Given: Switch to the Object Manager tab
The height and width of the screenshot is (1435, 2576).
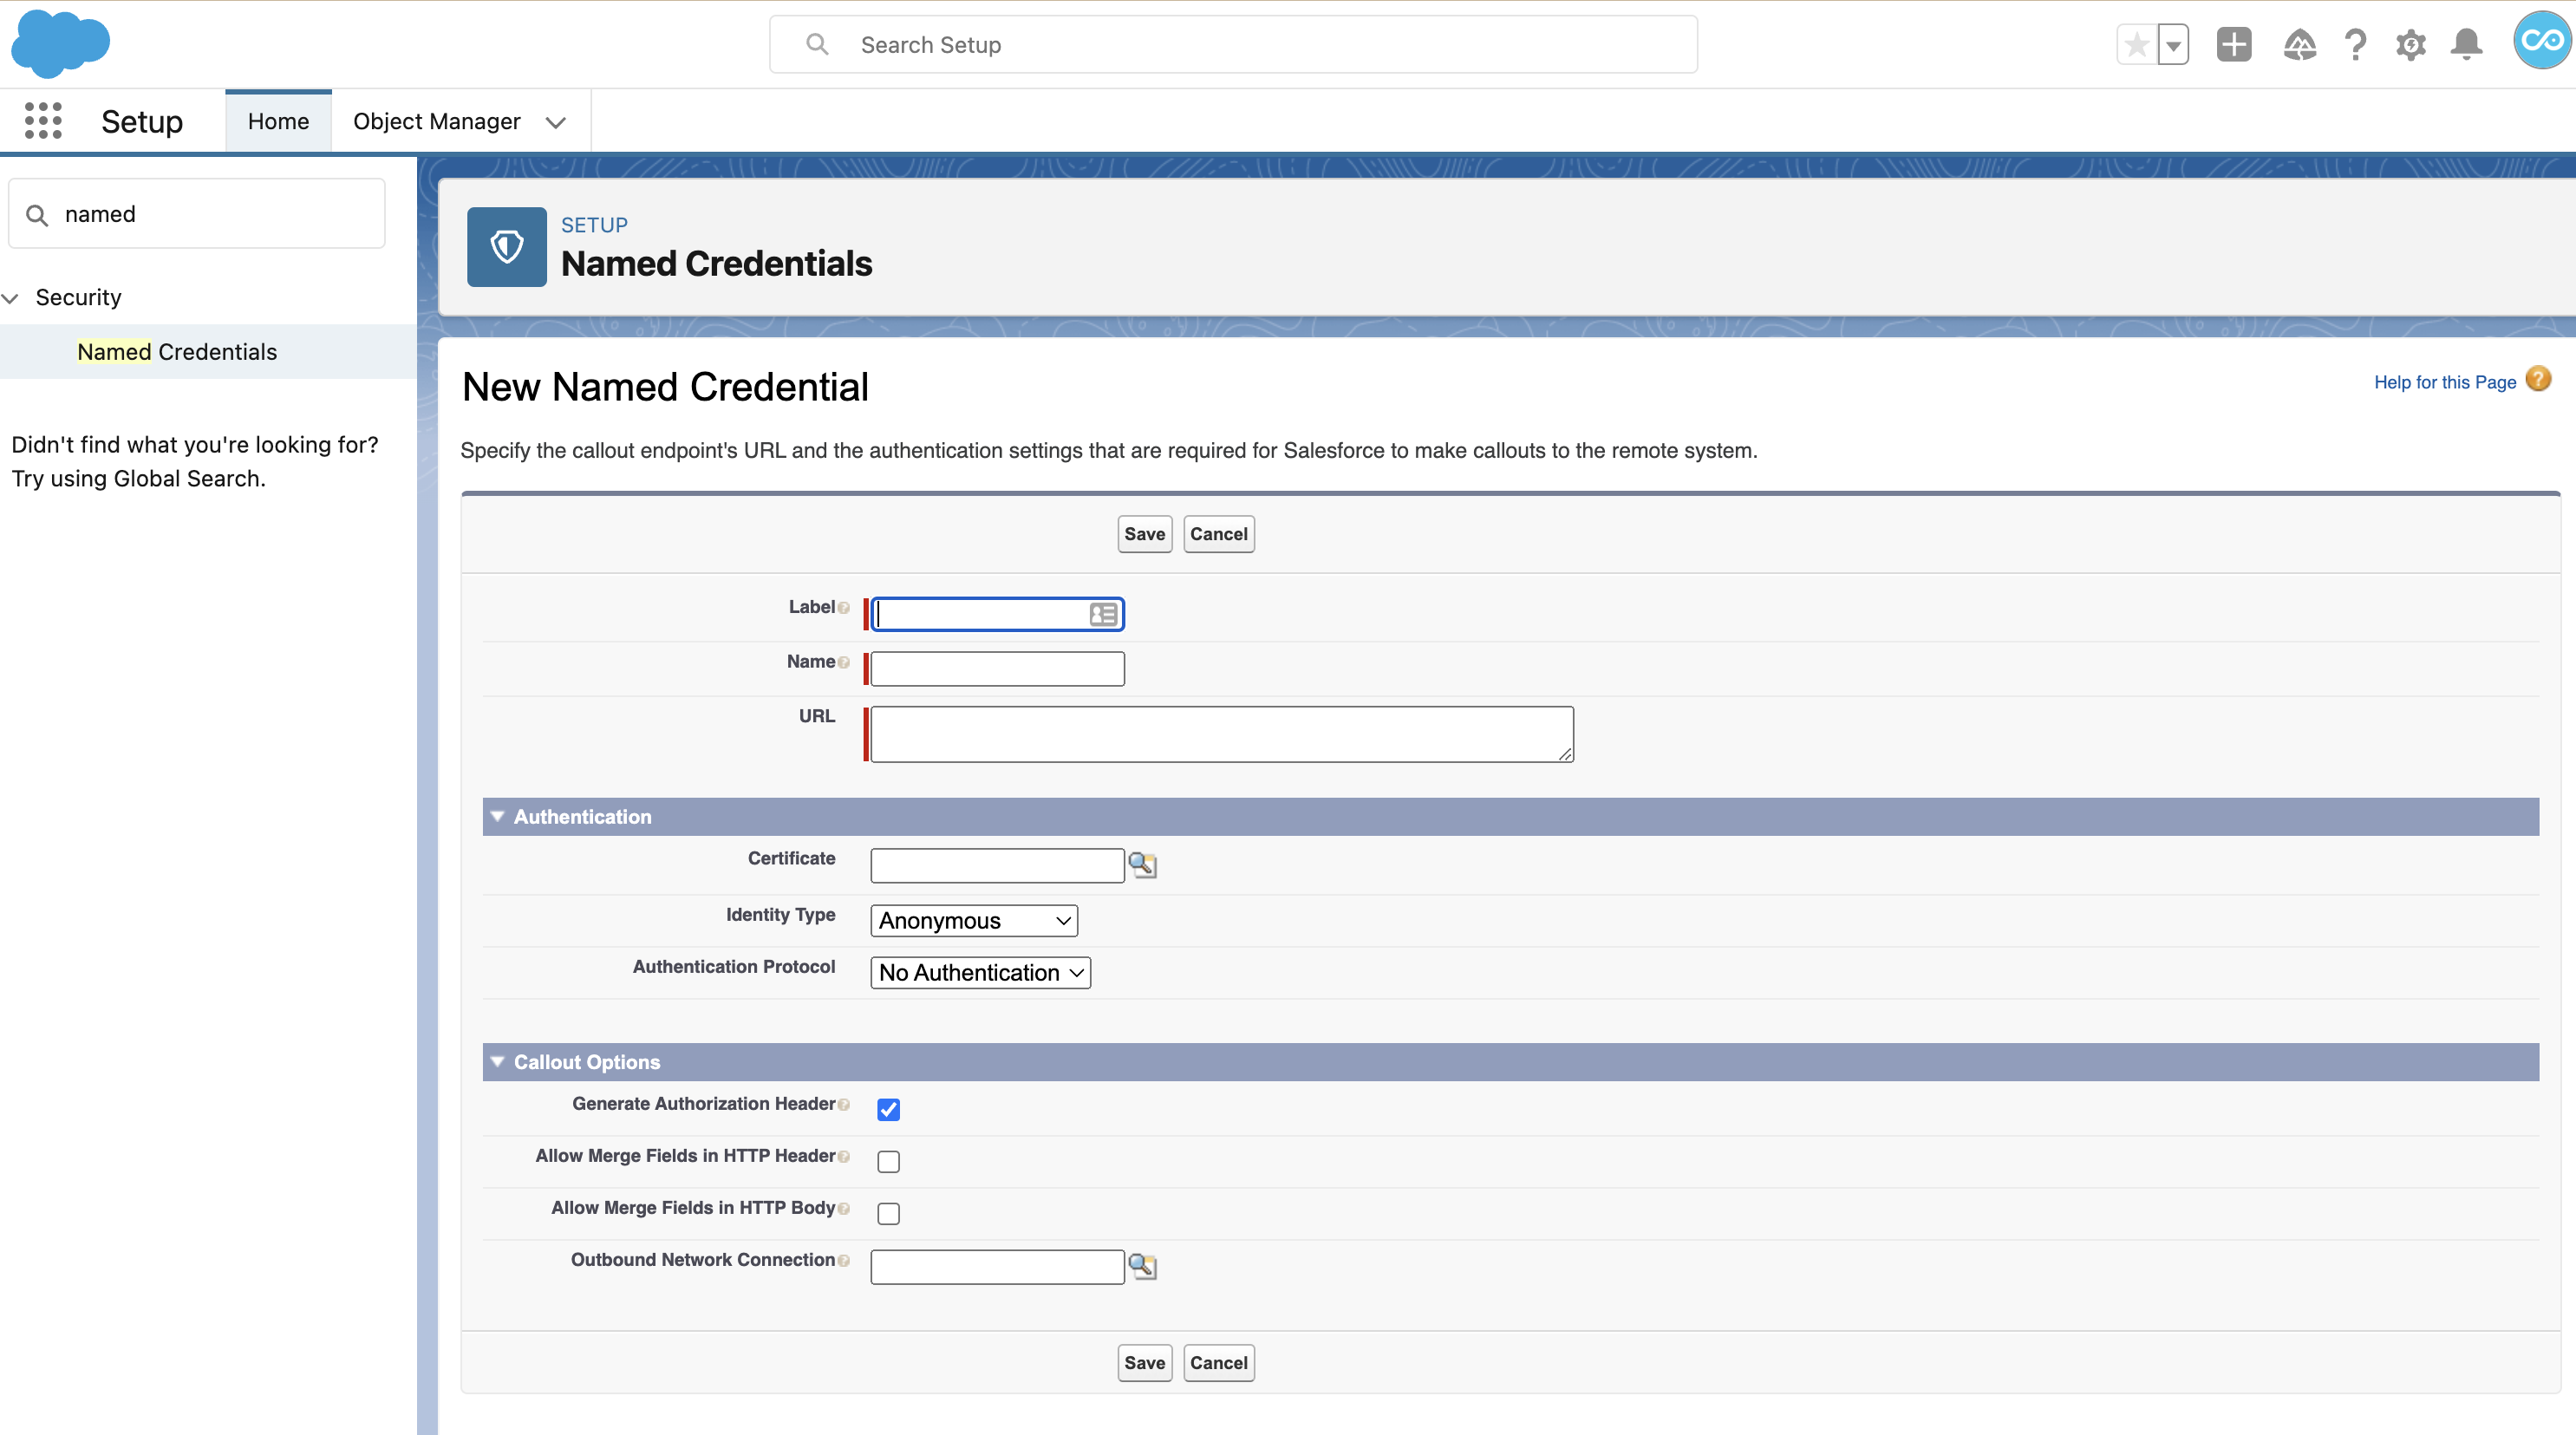Looking at the screenshot, I should click(x=437, y=121).
